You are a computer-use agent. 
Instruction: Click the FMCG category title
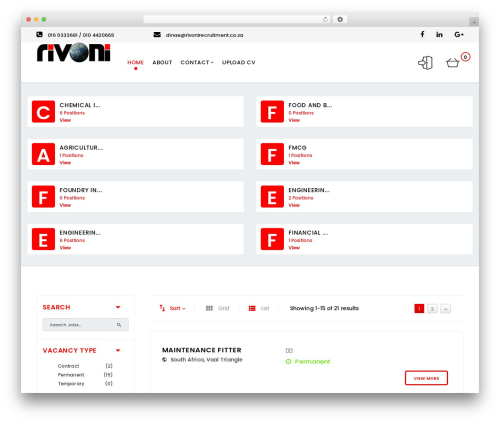[x=297, y=147]
